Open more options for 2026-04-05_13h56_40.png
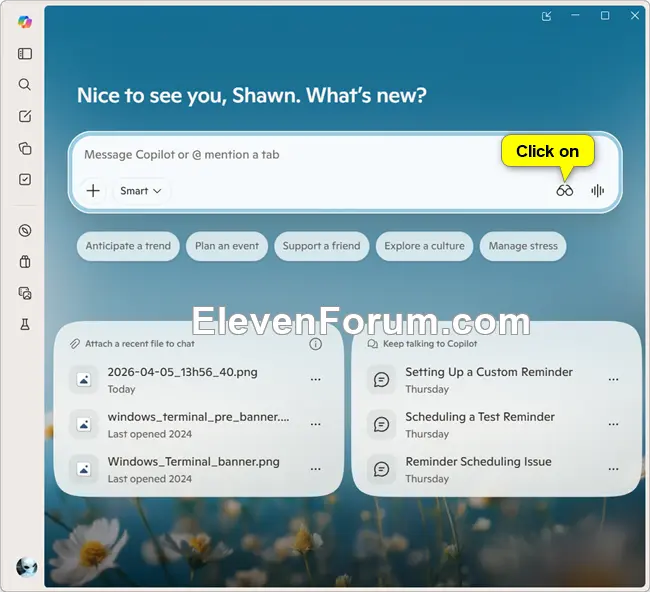Image resolution: width=650 pixels, height=592 pixels. click(315, 379)
